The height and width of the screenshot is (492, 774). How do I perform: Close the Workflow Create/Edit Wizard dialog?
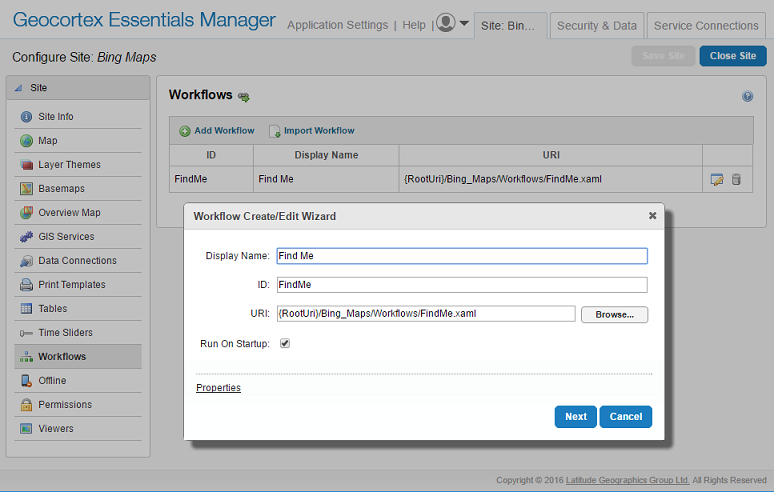click(652, 216)
